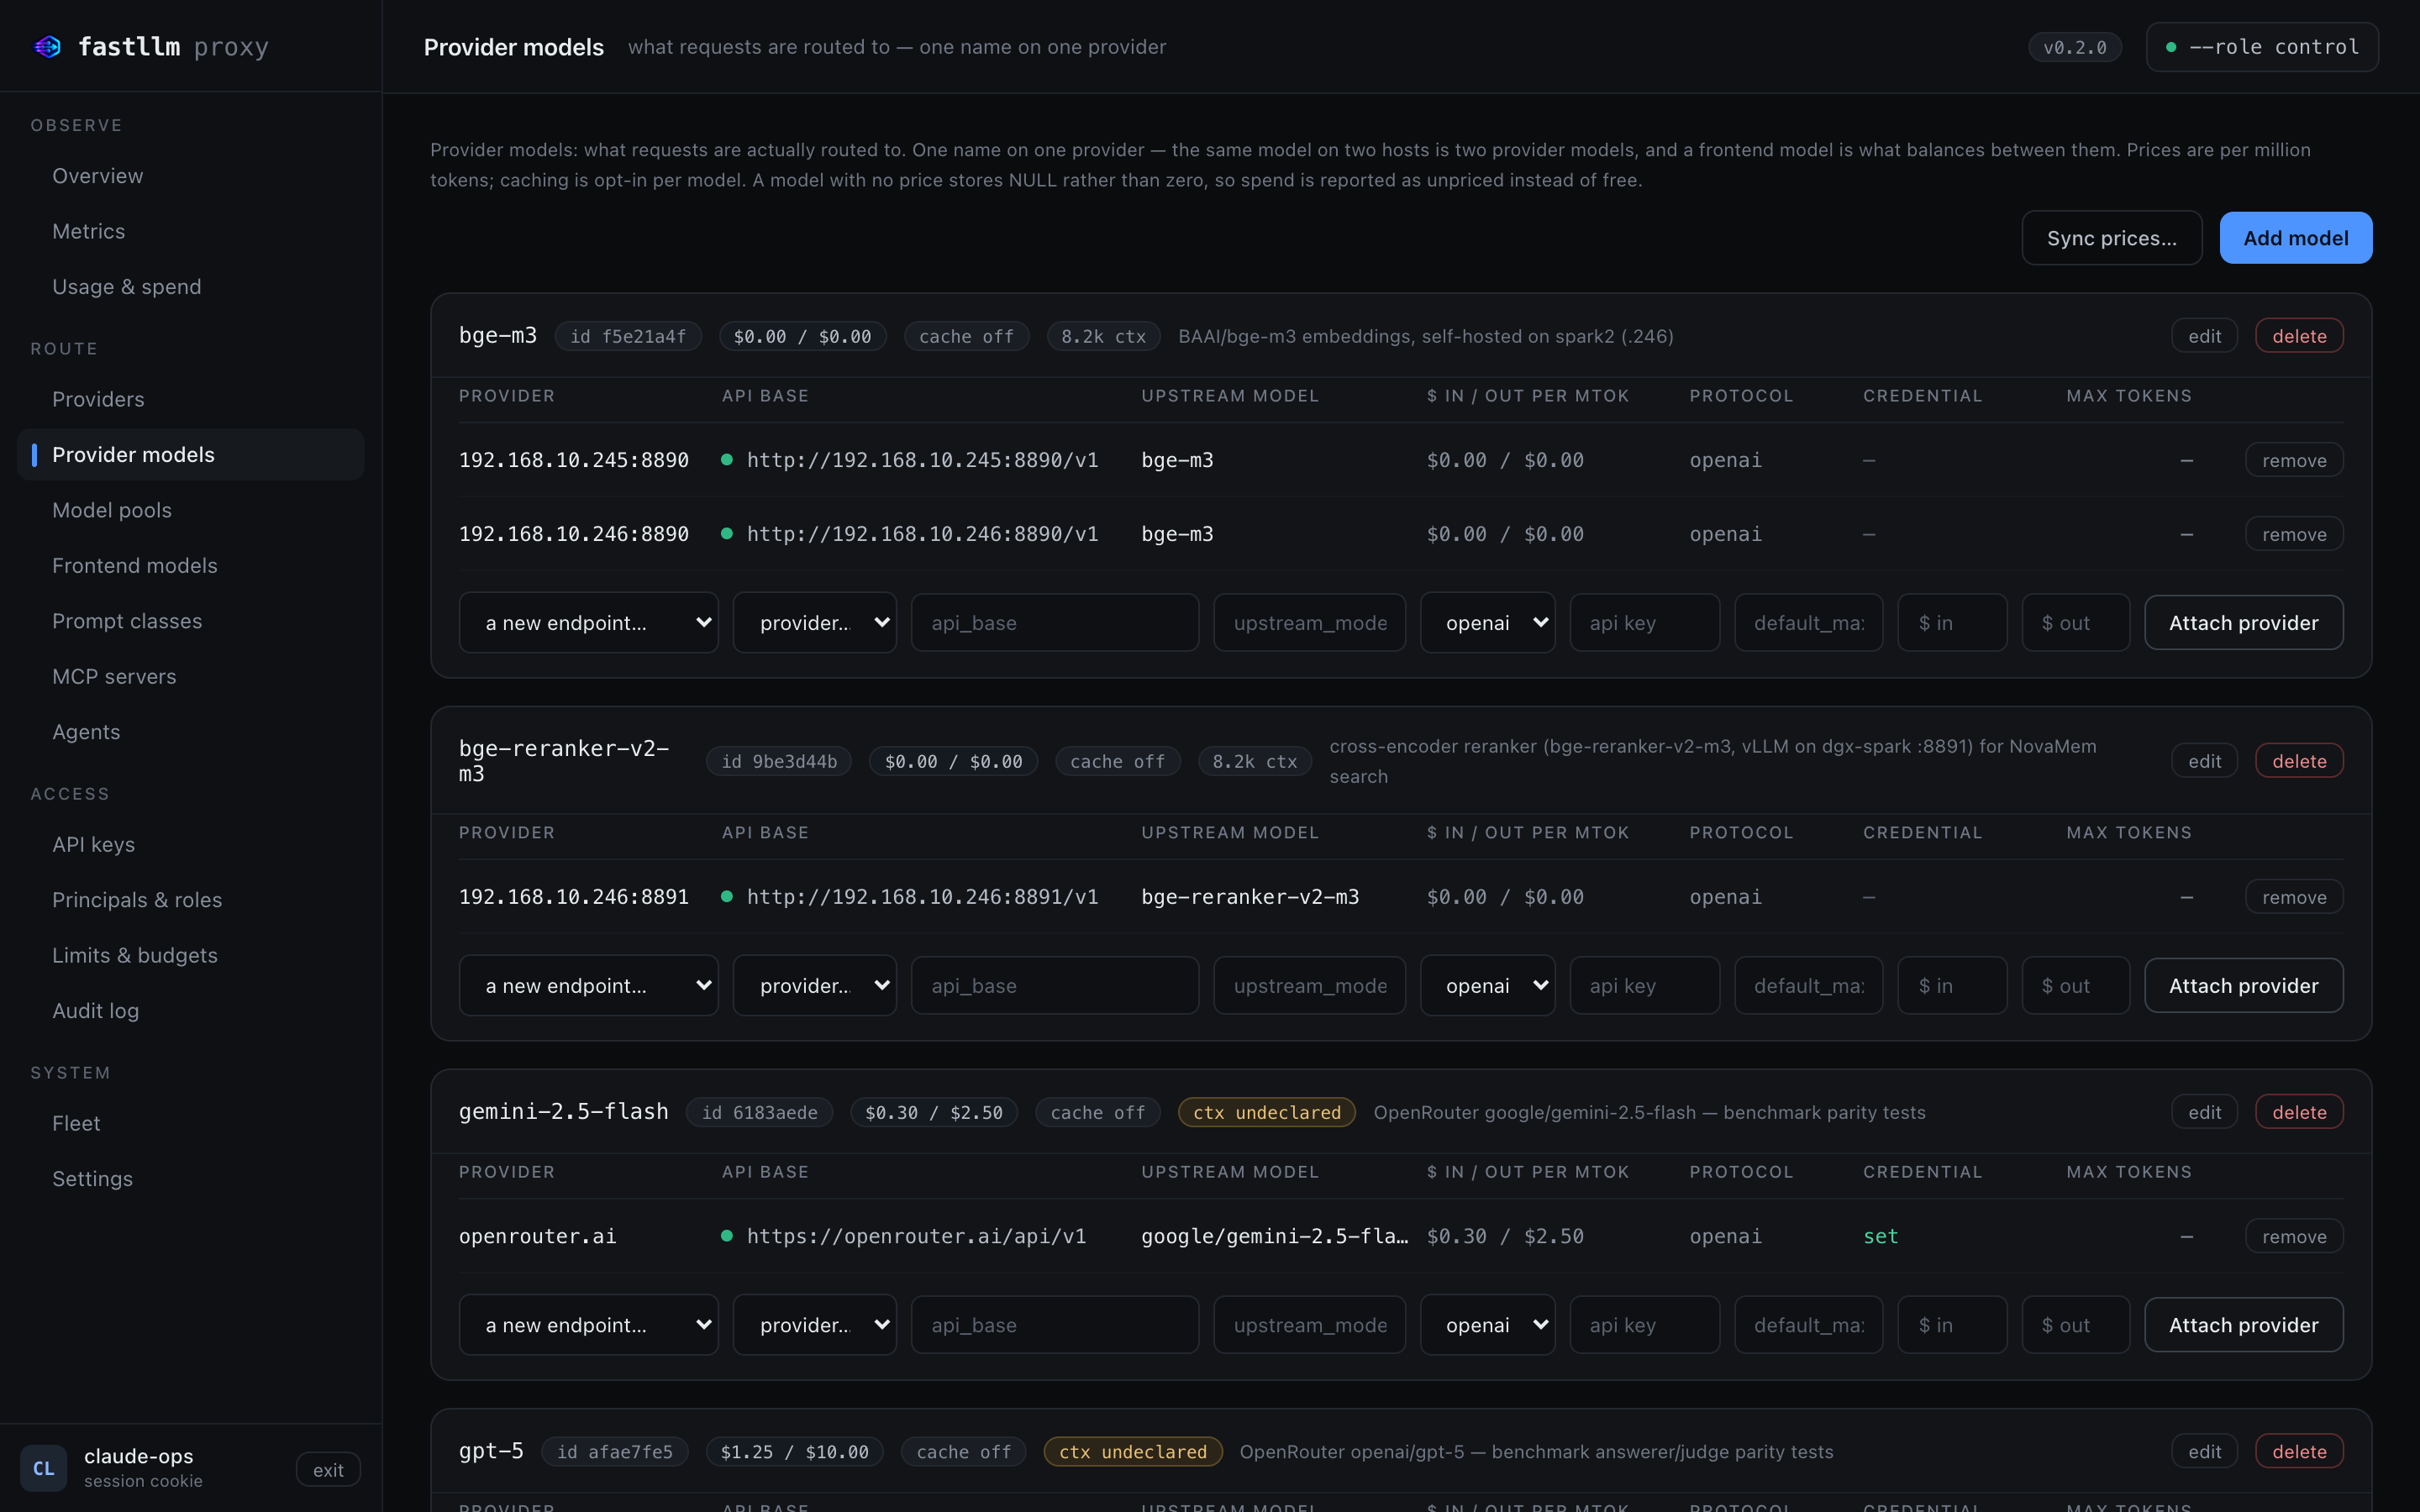Click Attach provider for bge-m3
The height and width of the screenshot is (1512, 2420).
(2243, 623)
